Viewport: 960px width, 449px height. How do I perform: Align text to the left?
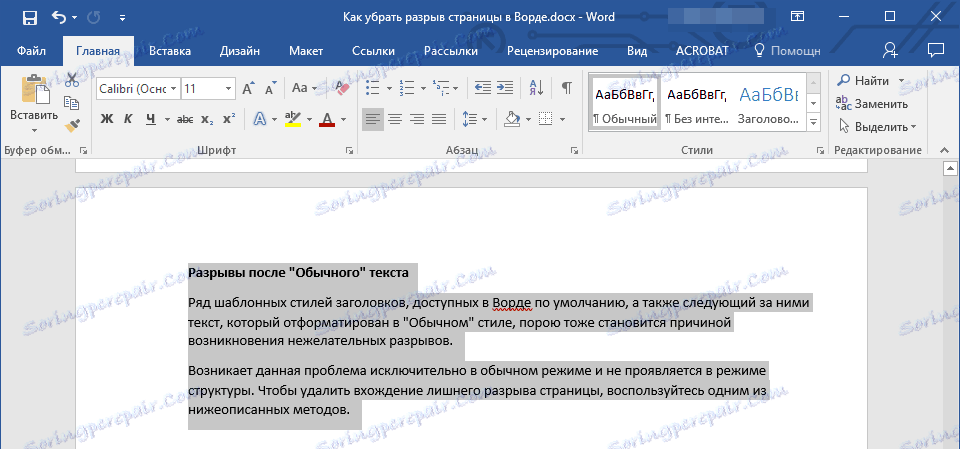click(x=373, y=119)
